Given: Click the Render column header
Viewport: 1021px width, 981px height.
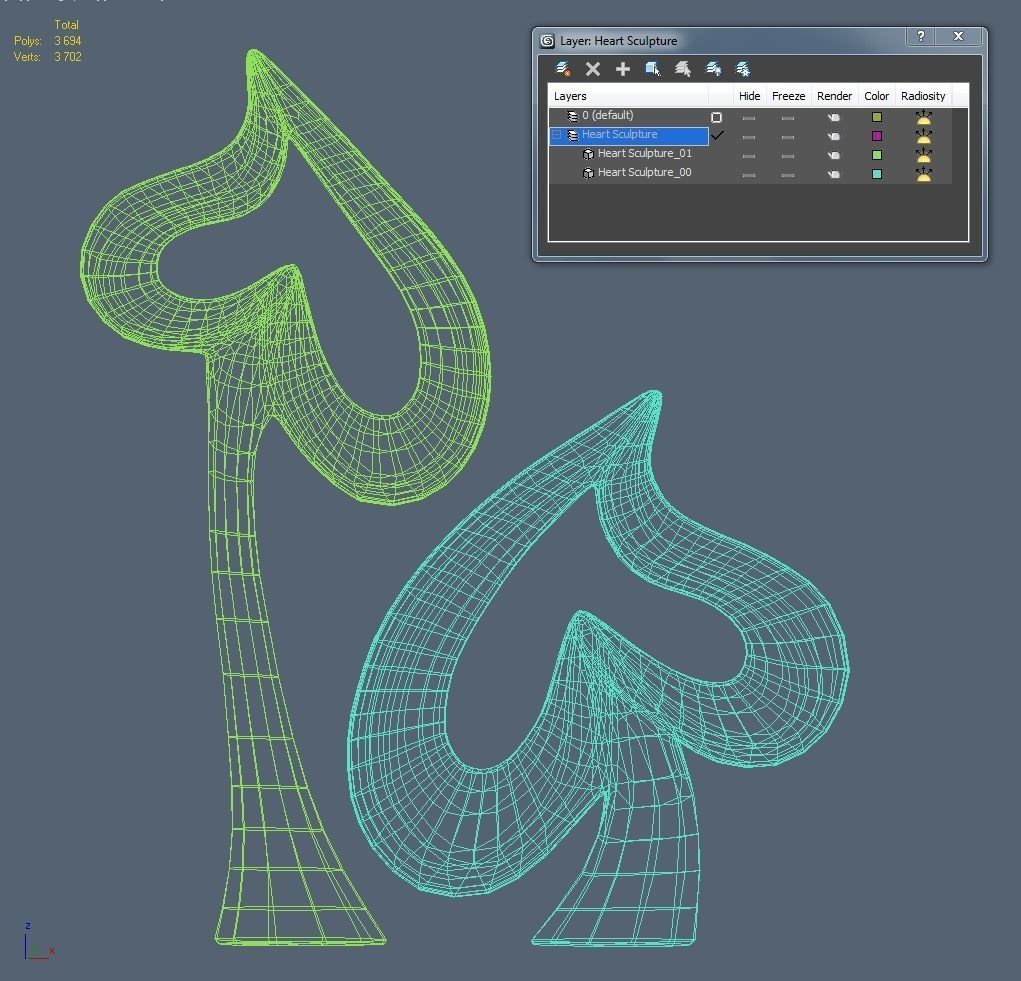Looking at the screenshot, I should (x=834, y=96).
